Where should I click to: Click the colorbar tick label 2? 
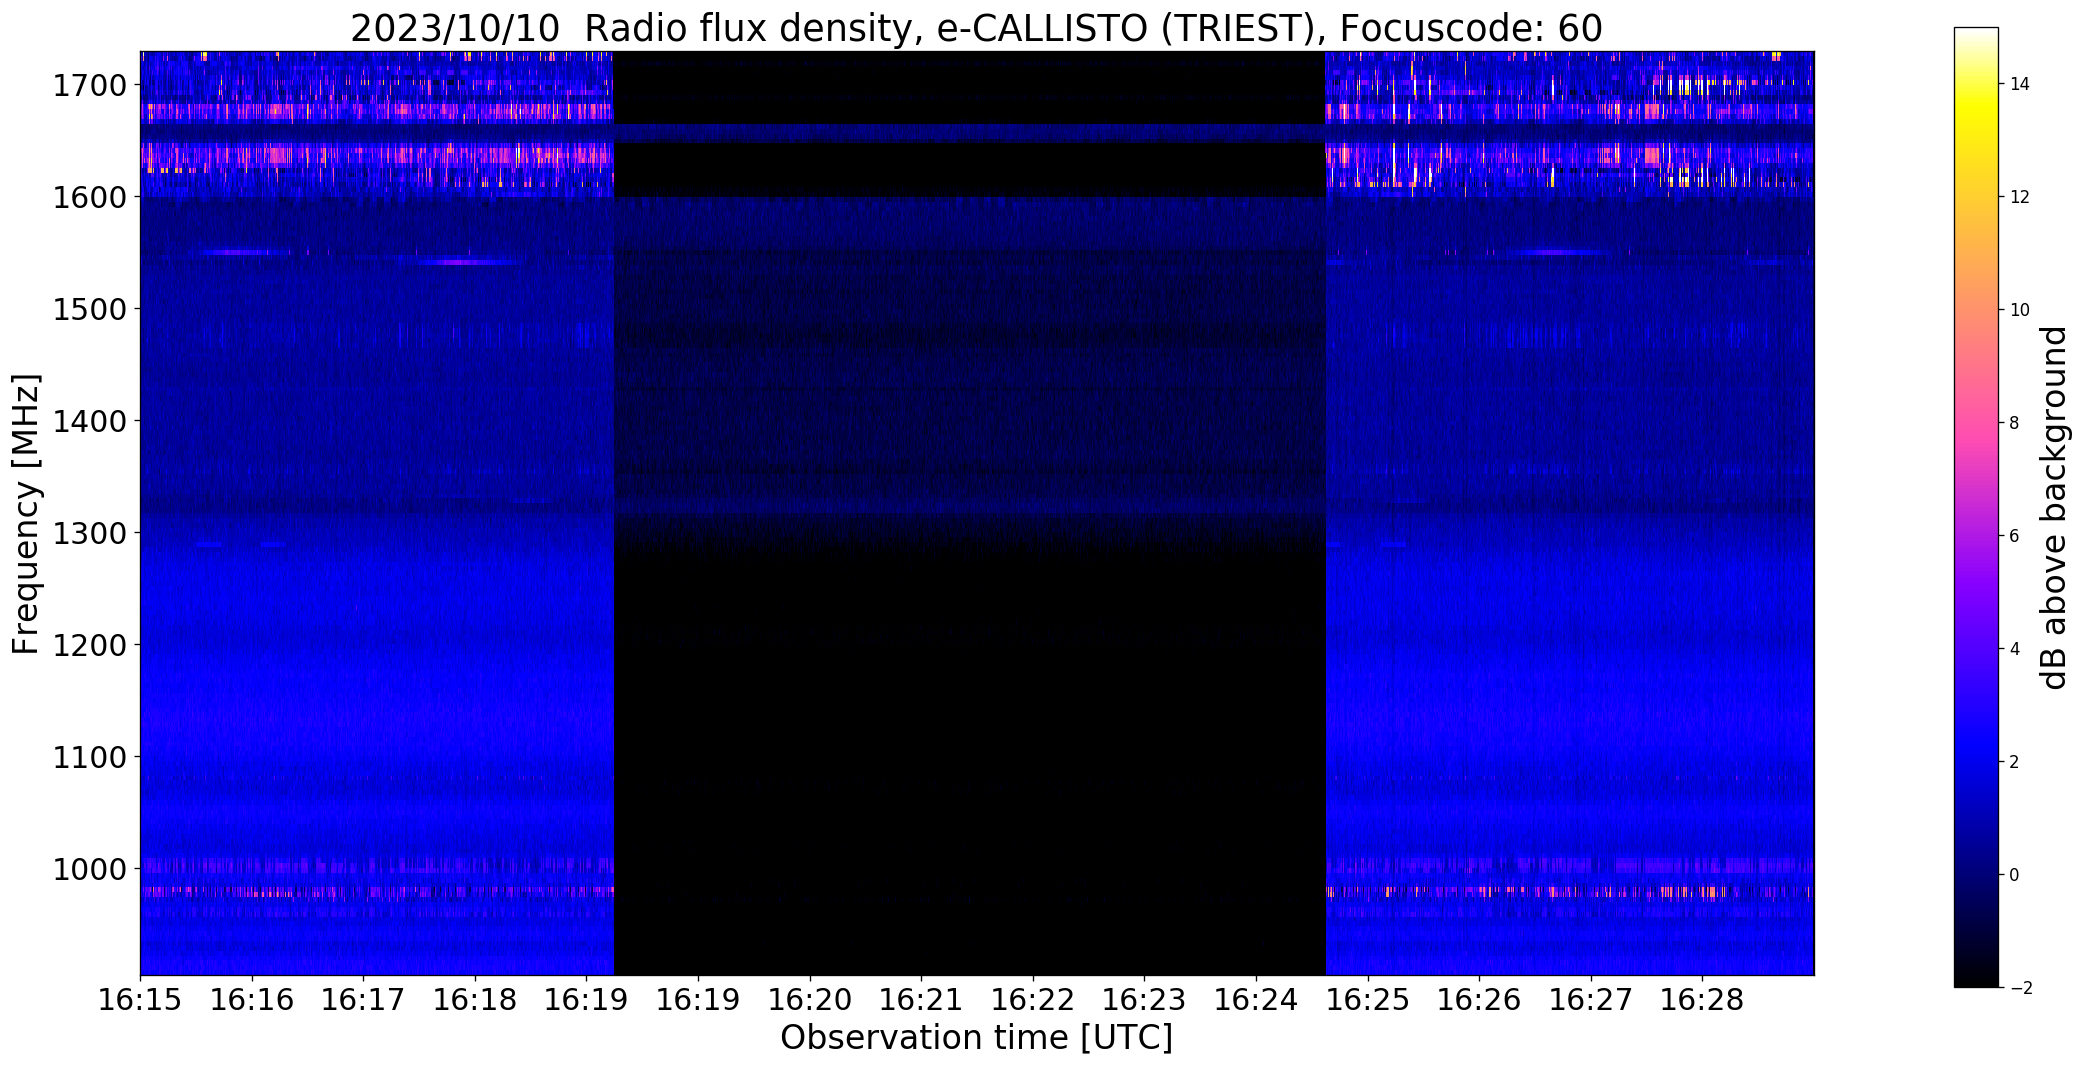click(2015, 762)
